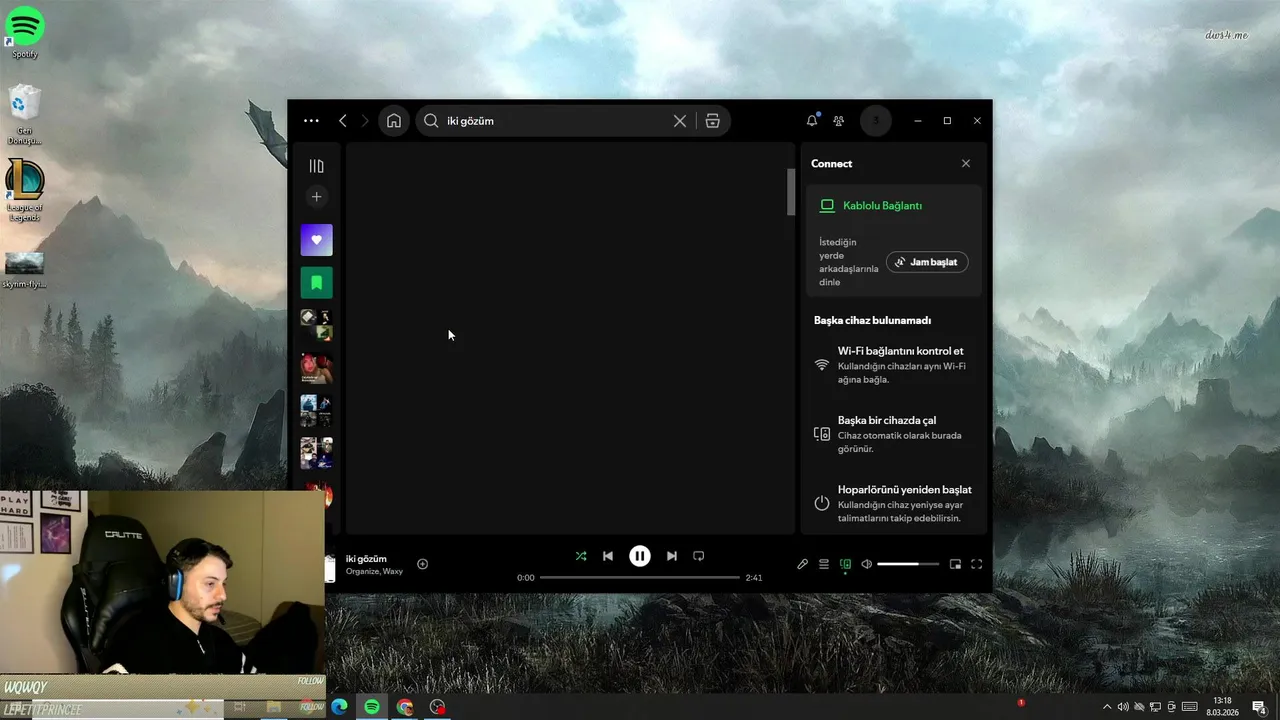The width and height of the screenshot is (1280, 720).
Task: Open the mini player
Action: [x=955, y=564]
